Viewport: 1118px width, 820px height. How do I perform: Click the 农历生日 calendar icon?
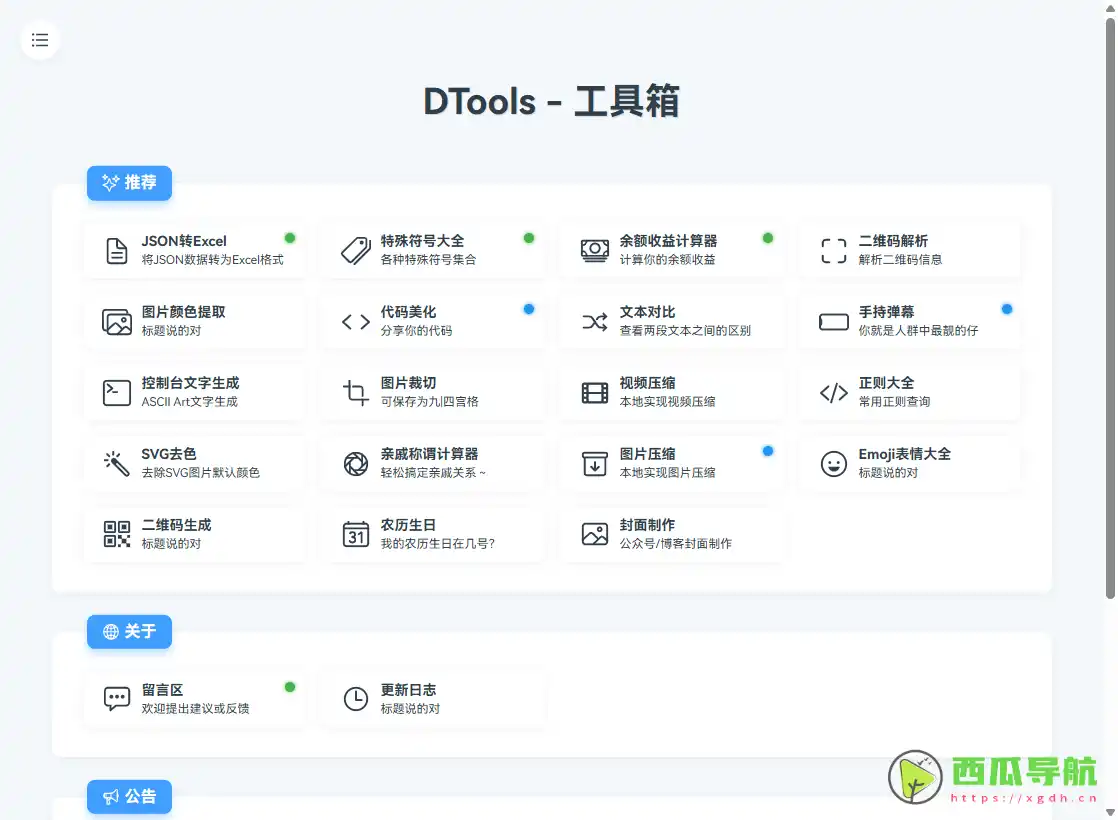354,534
